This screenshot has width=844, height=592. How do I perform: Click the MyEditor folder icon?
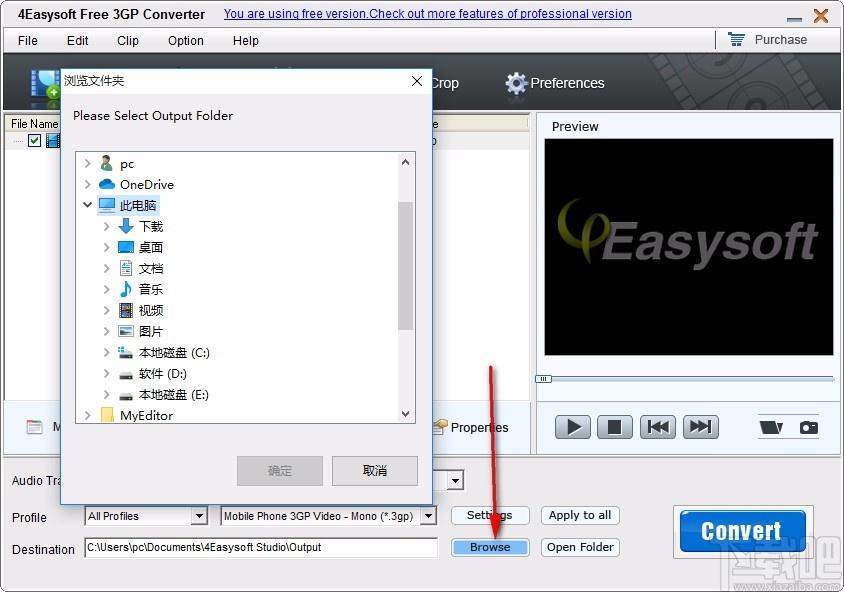(107, 415)
